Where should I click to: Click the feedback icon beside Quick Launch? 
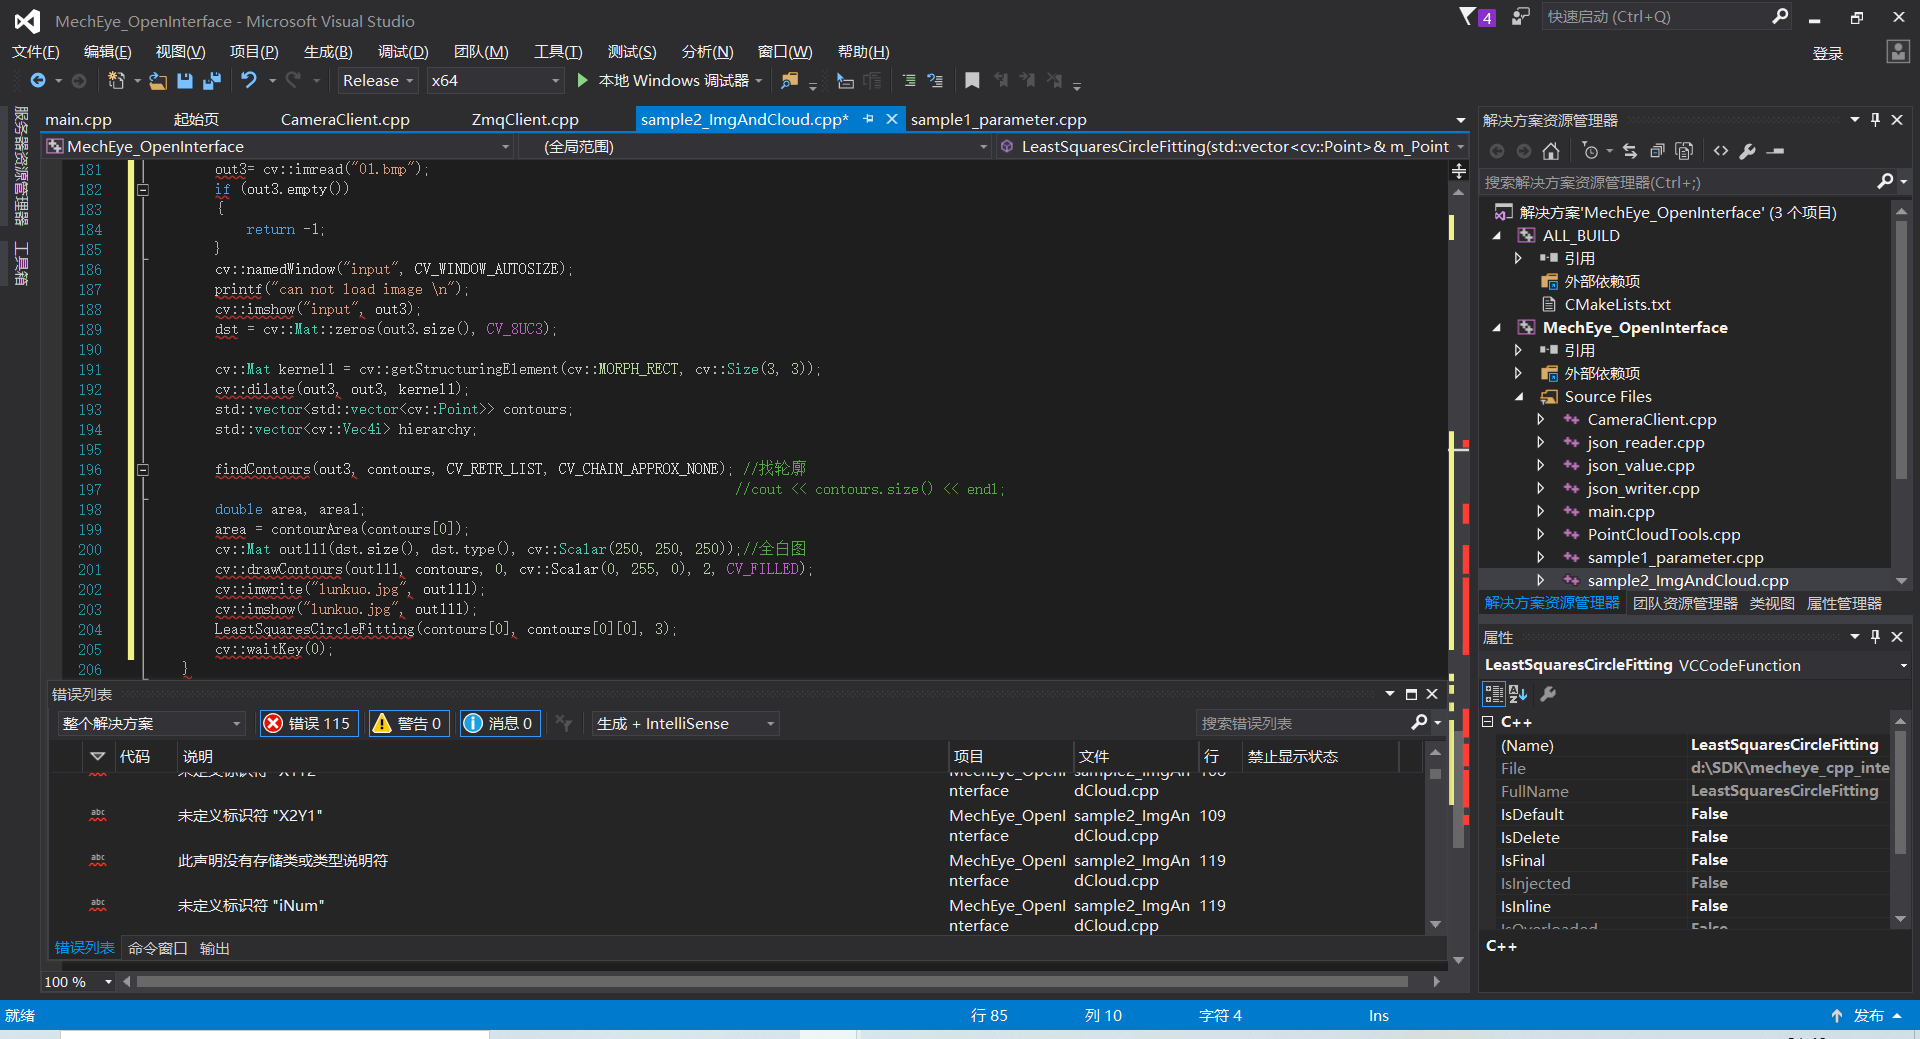[x=1520, y=17]
